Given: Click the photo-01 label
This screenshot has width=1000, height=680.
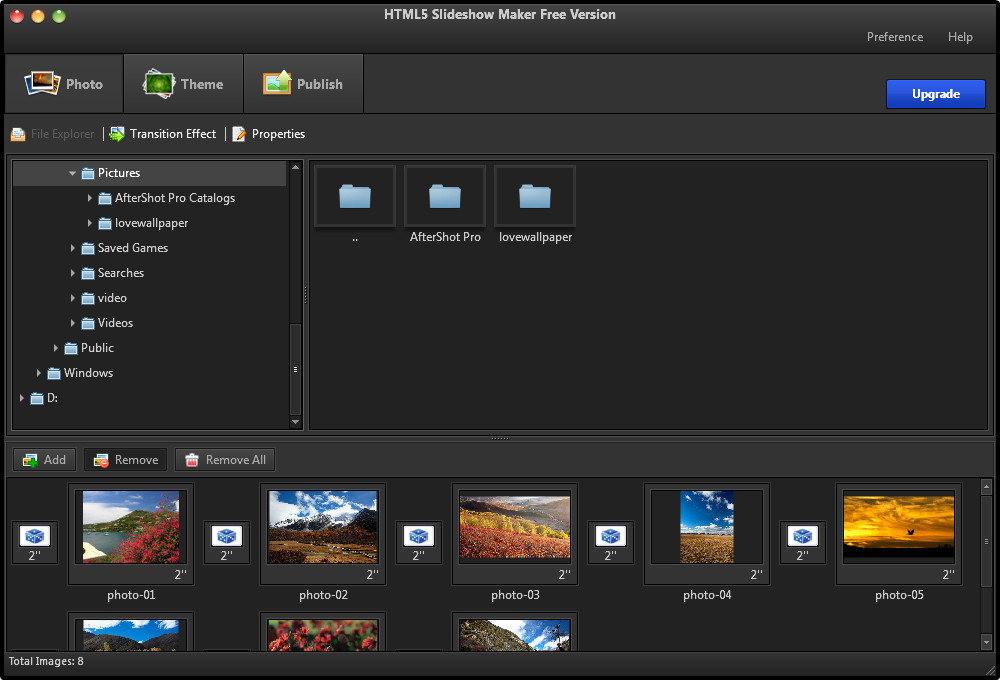Looking at the screenshot, I should [x=131, y=595].
